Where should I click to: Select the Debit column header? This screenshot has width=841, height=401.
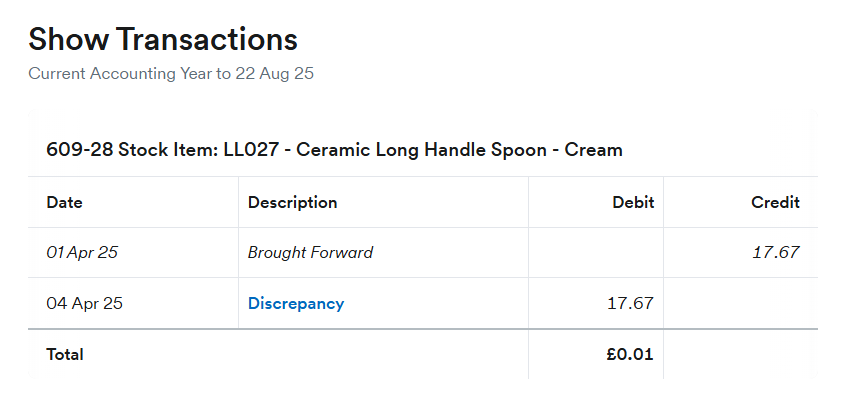[x=633, y=202]
